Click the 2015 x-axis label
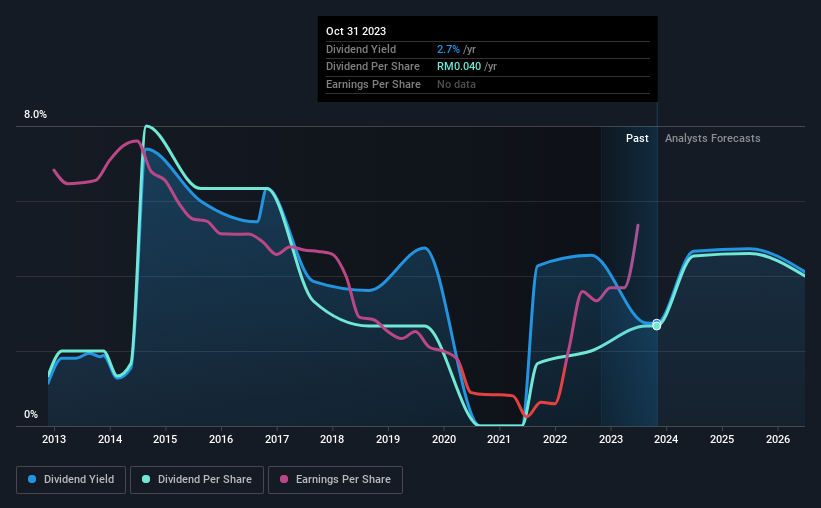 (165, 439)
